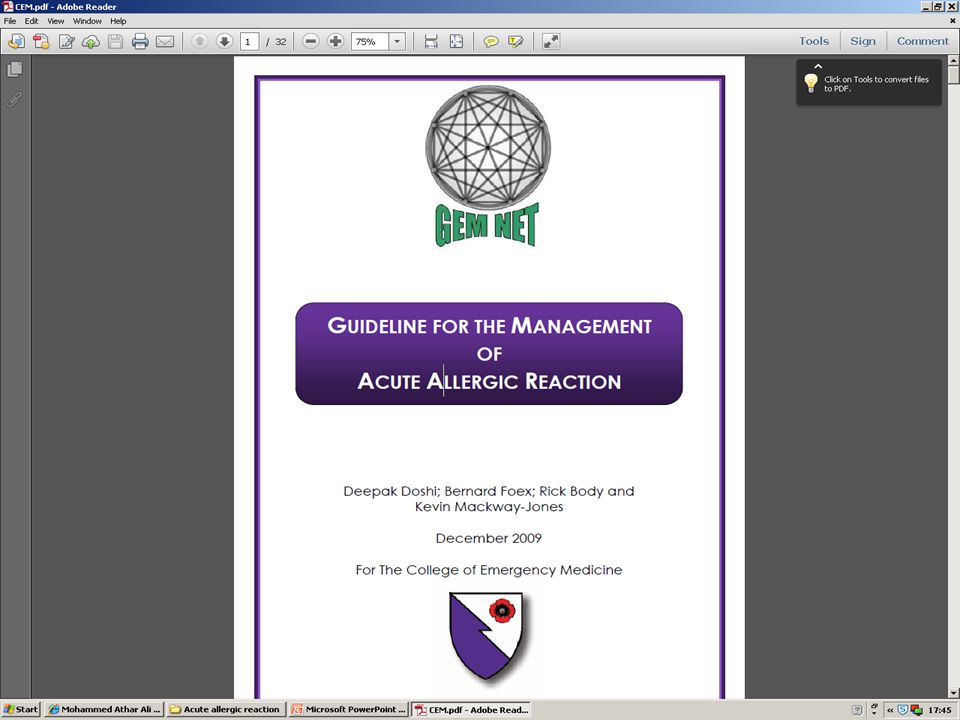The height and width of the screenshot is (720, 960).
Task: Click 'For The College of Emergency Medicine' text
Action: click(489, 570)
